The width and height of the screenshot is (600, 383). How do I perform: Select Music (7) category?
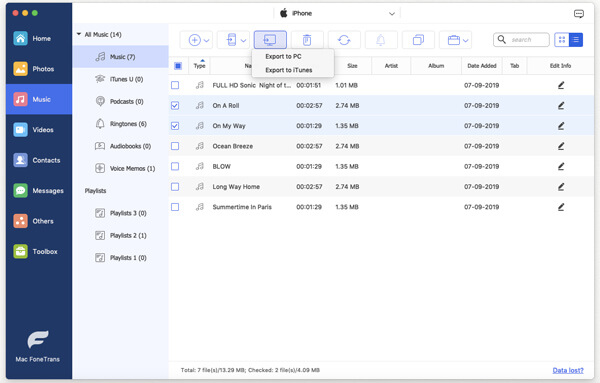pos(121,57)
